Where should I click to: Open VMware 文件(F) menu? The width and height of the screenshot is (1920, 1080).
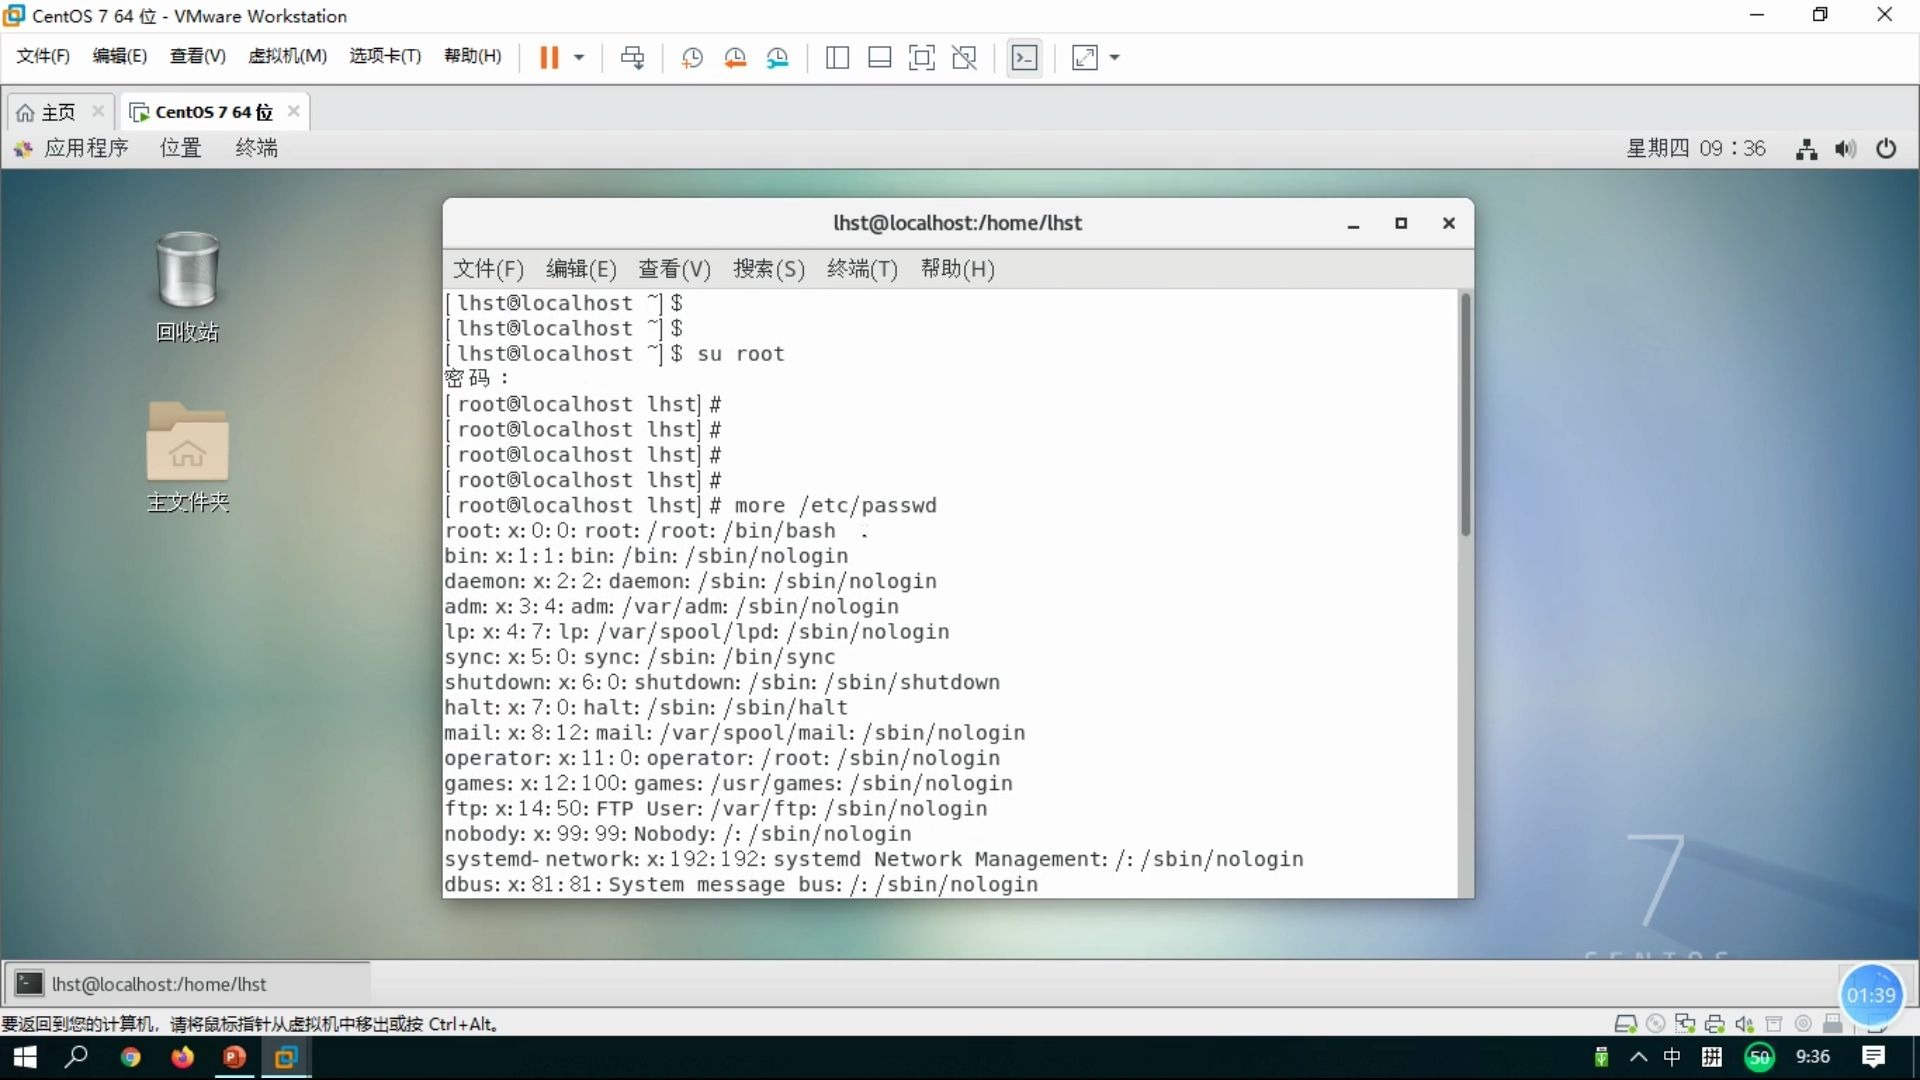tap(43, 56)
